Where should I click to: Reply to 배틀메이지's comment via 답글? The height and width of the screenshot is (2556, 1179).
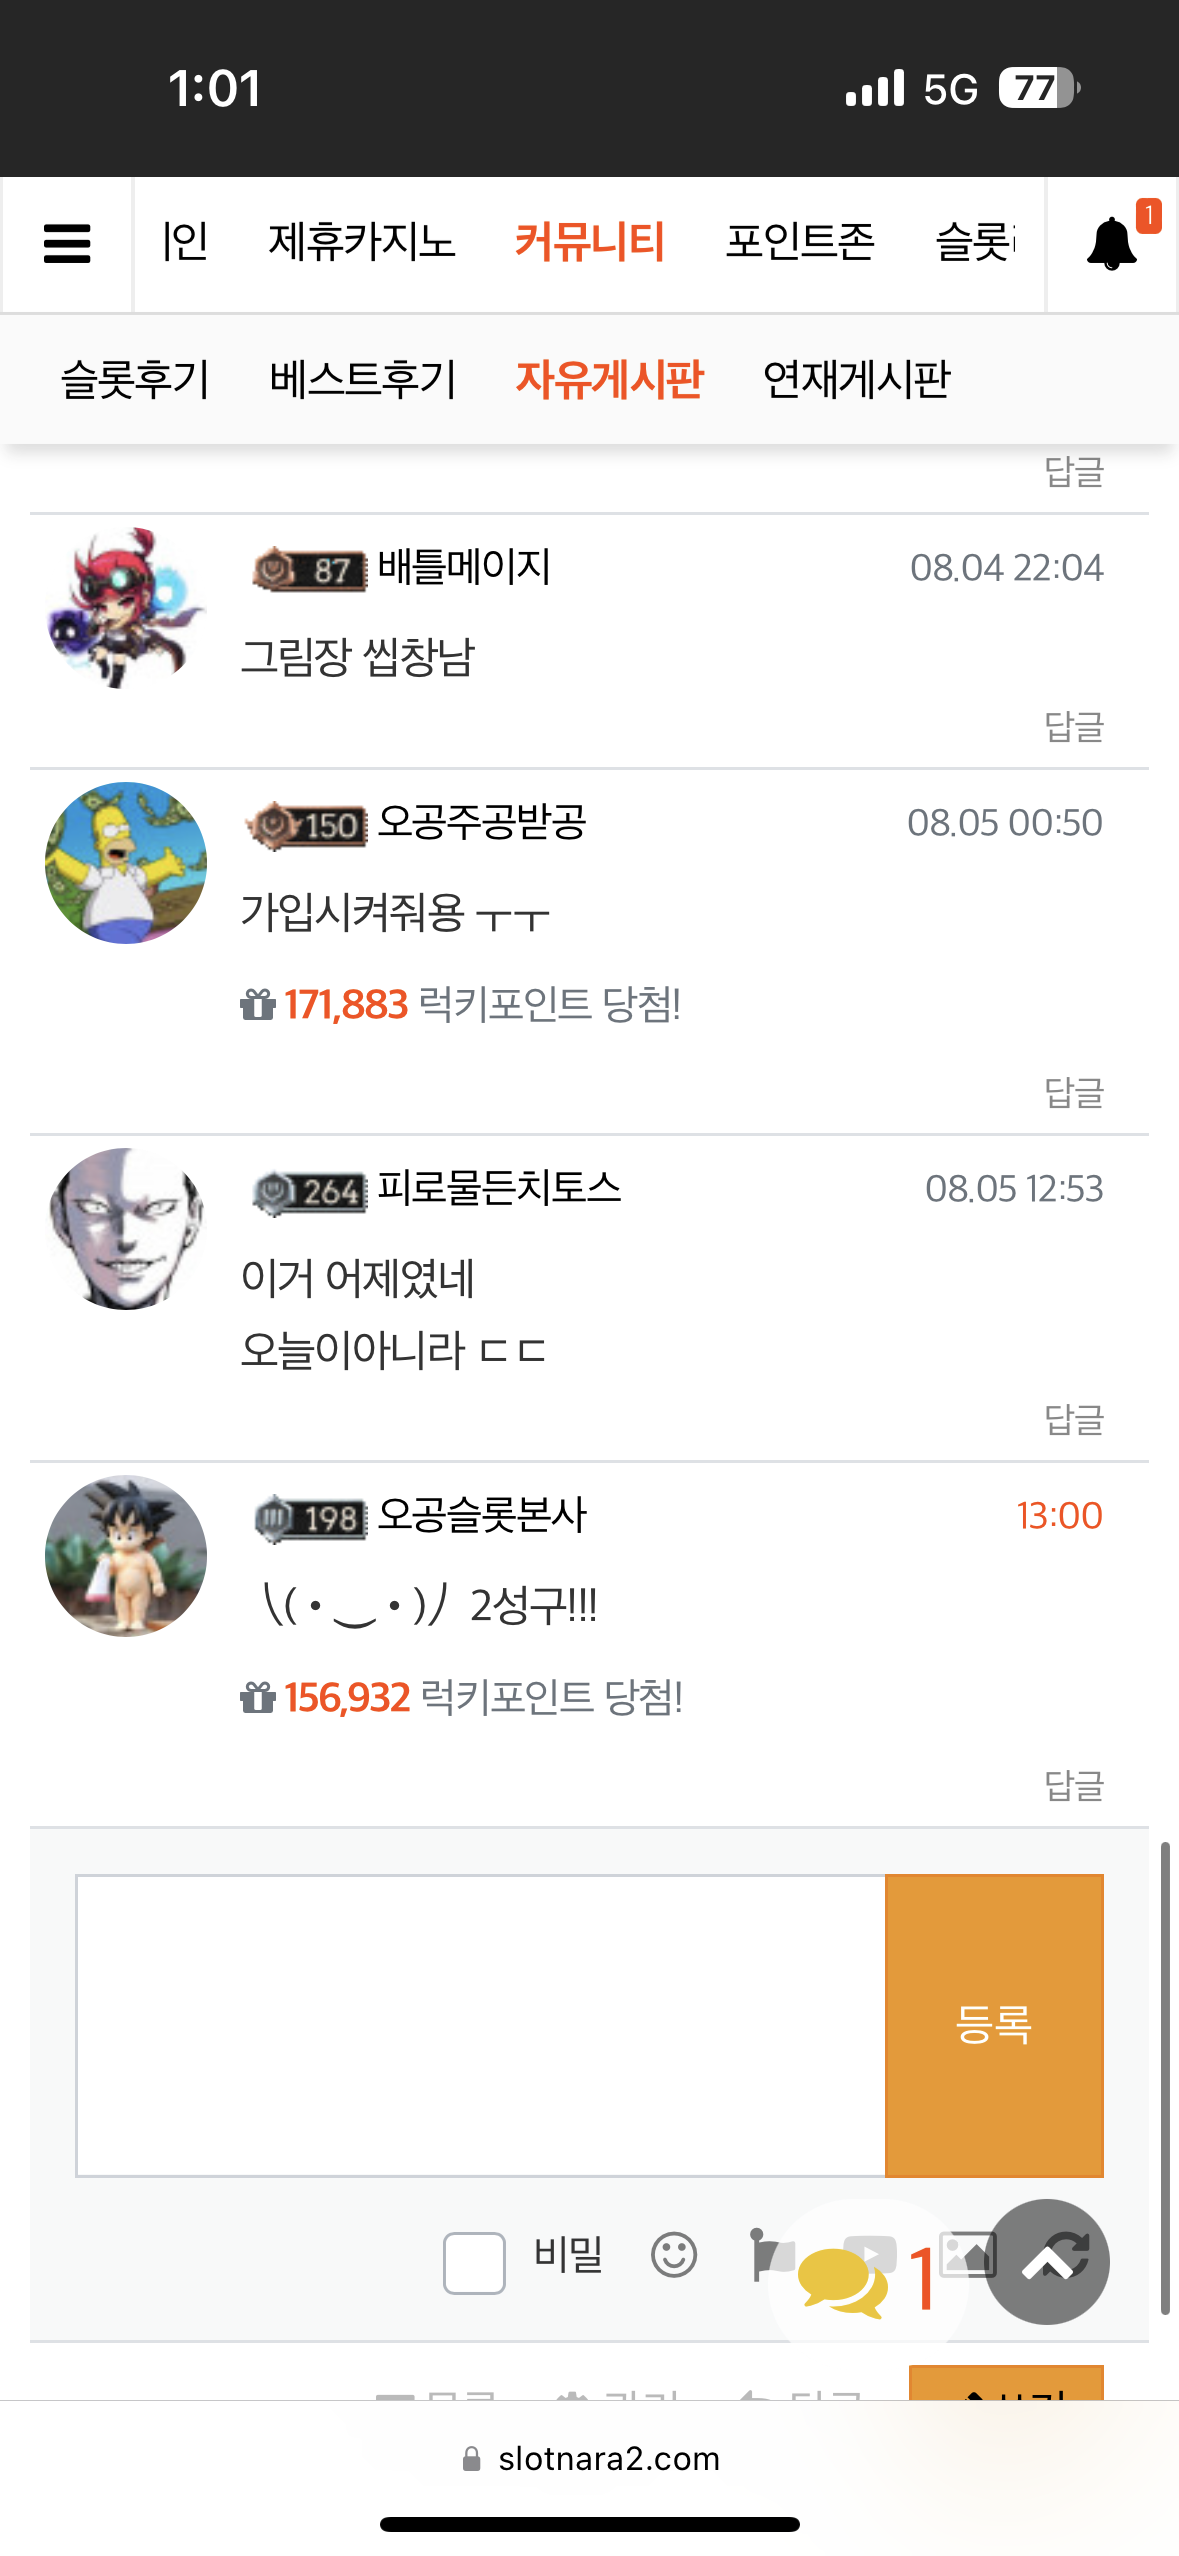click(1074, 726)
